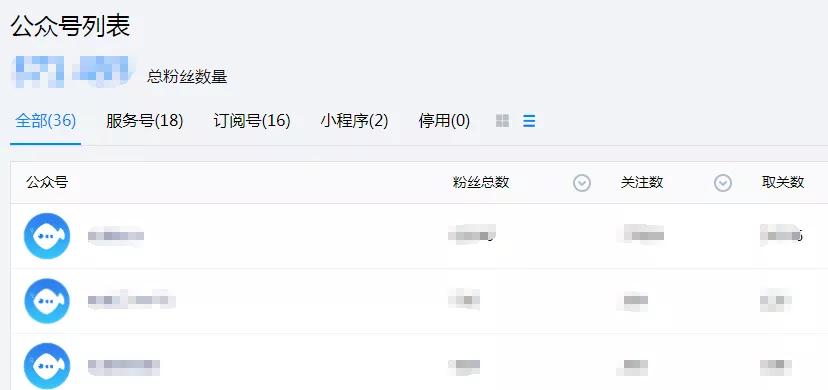Open sort arrow beside 粉丝总数
Screen dimensions: 828x390
[x=581, y=183]
